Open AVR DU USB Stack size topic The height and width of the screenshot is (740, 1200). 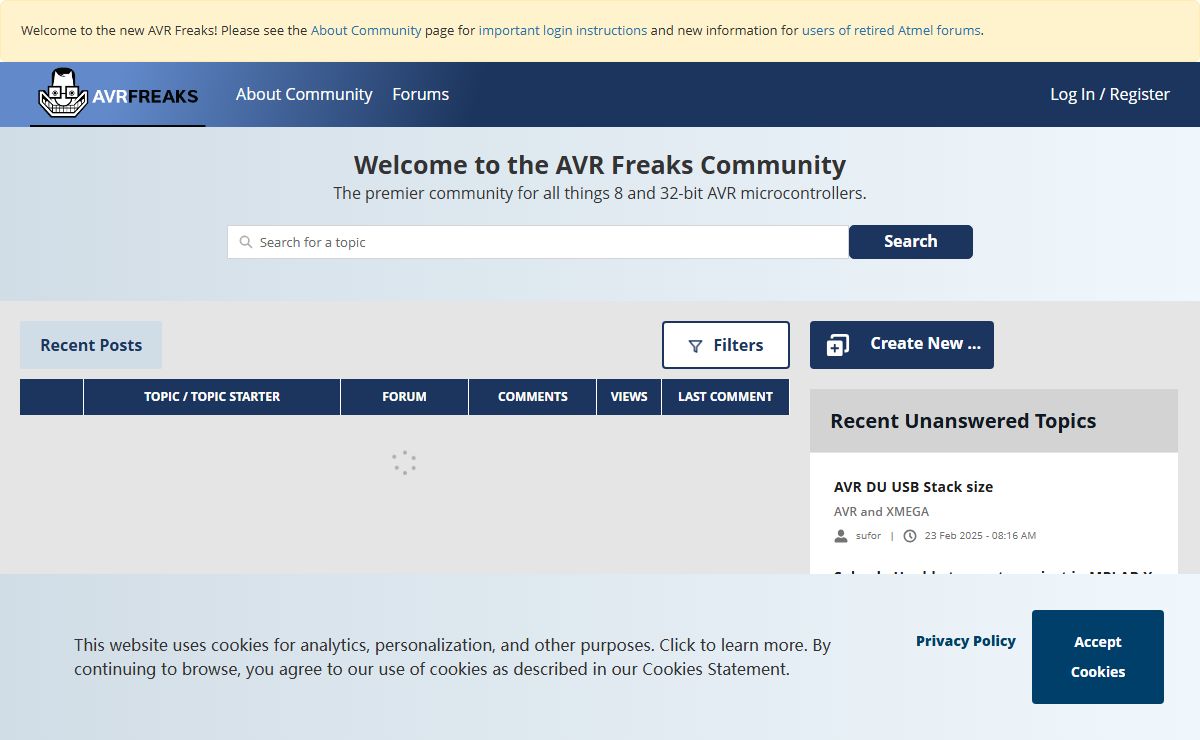point(913,487)
